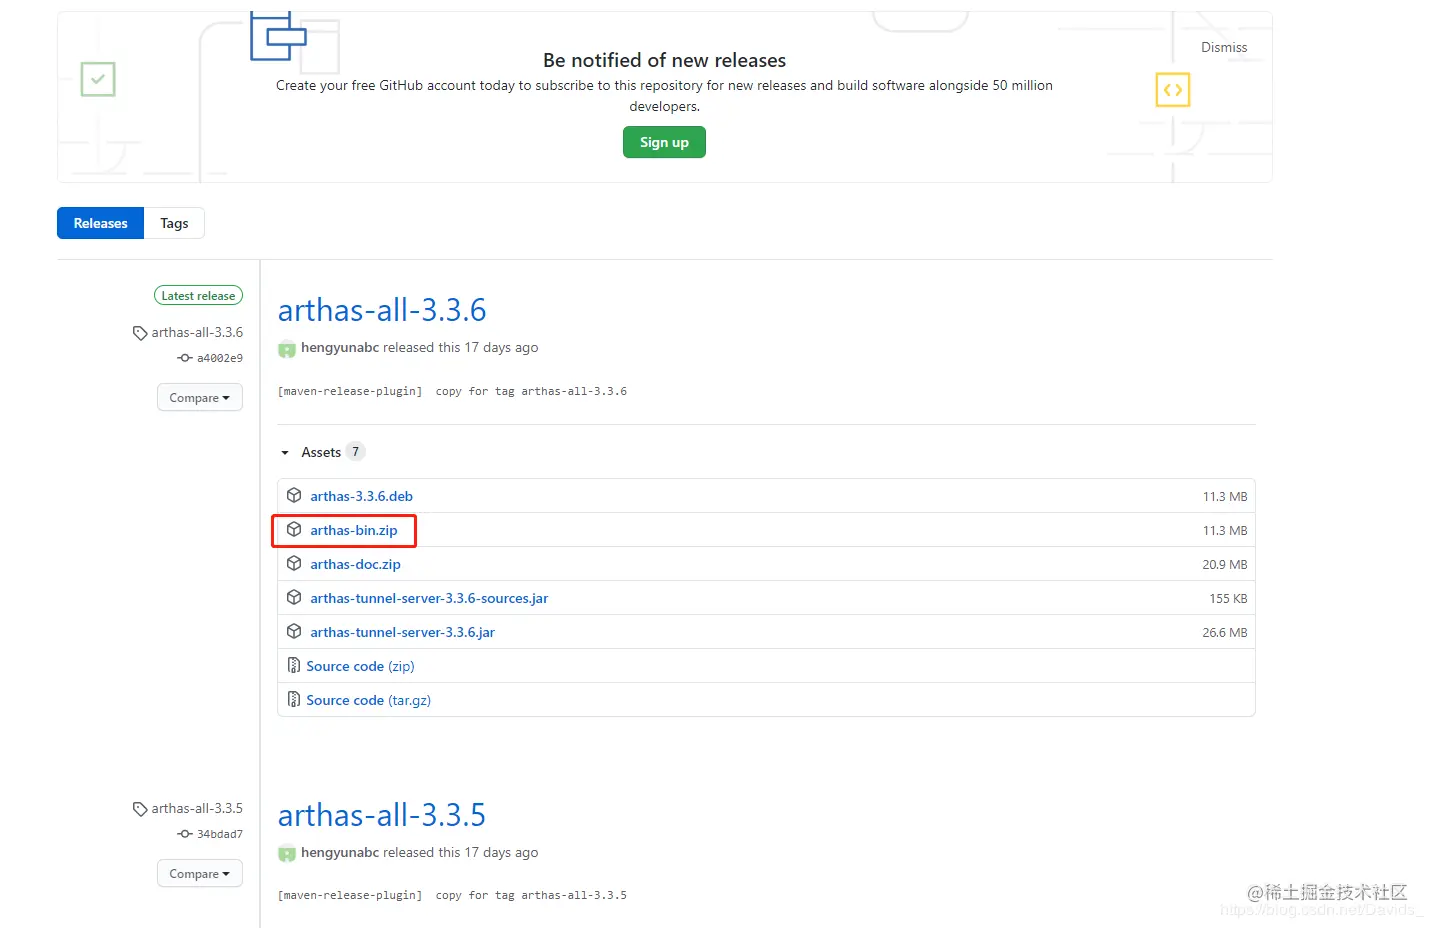Click release note text for tag arthas-all-3.3.6
The width and height of the screenshot is (1433, 928).
452,391
